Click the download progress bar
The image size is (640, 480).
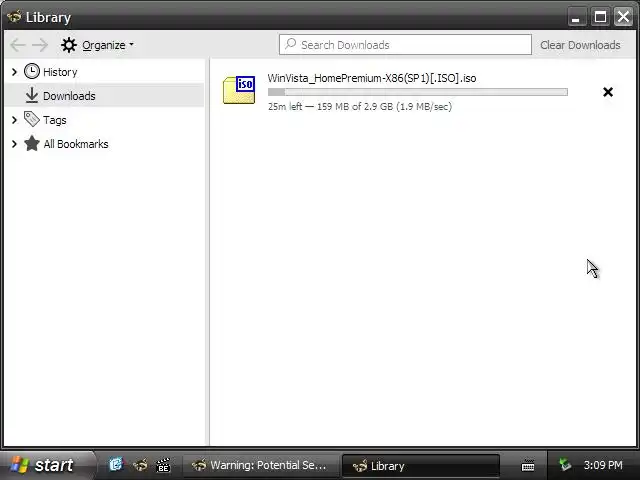click(x=418, y=92)
